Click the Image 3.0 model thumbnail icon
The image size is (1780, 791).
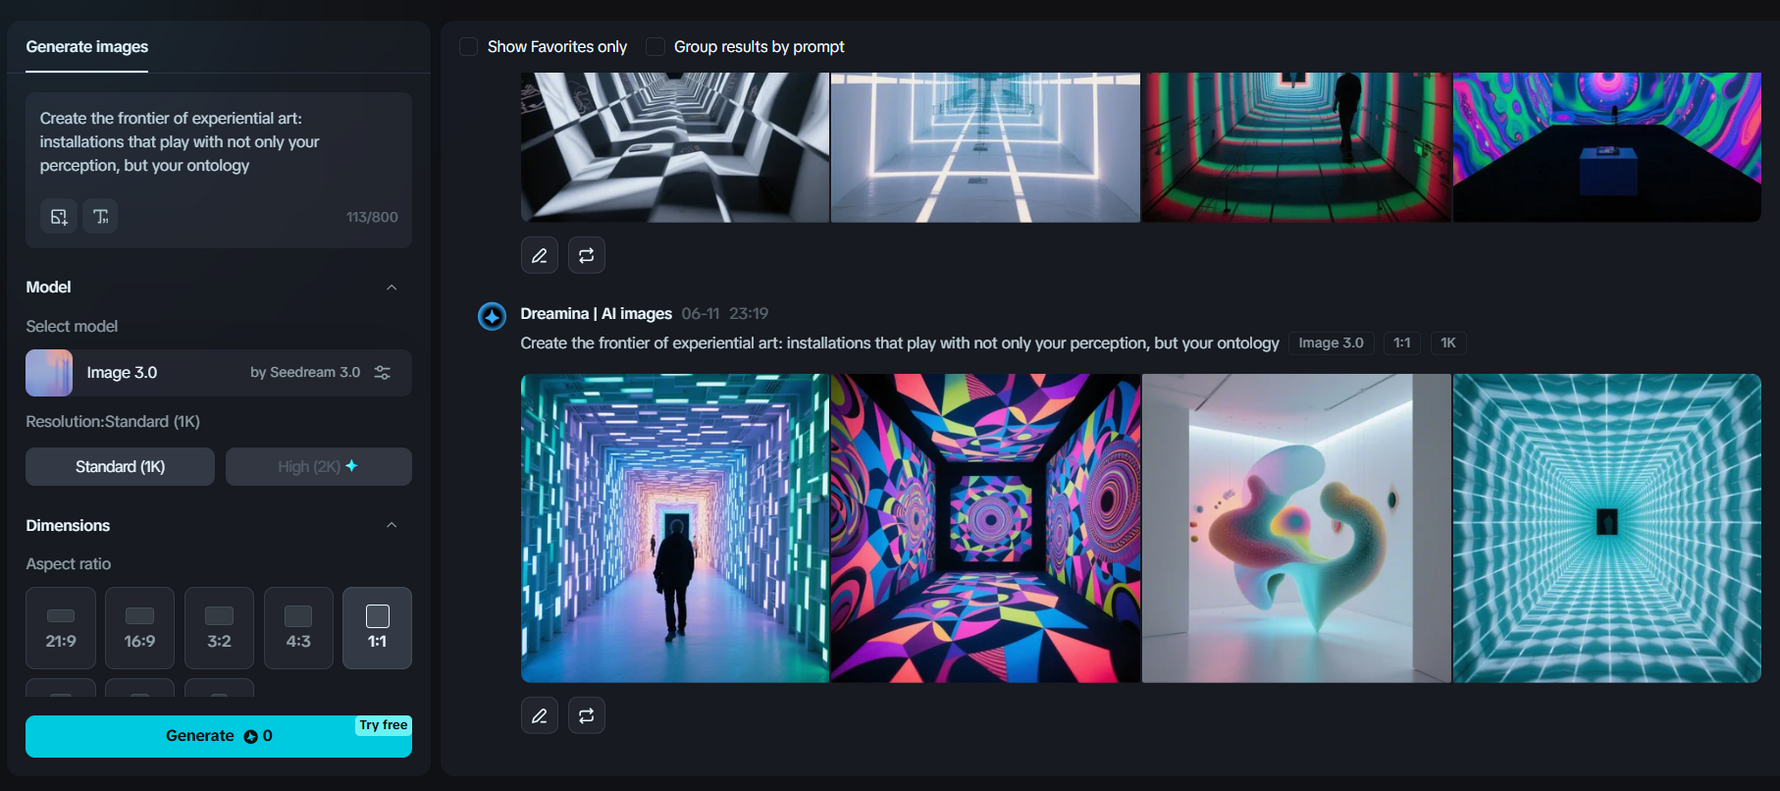point(49,373)
